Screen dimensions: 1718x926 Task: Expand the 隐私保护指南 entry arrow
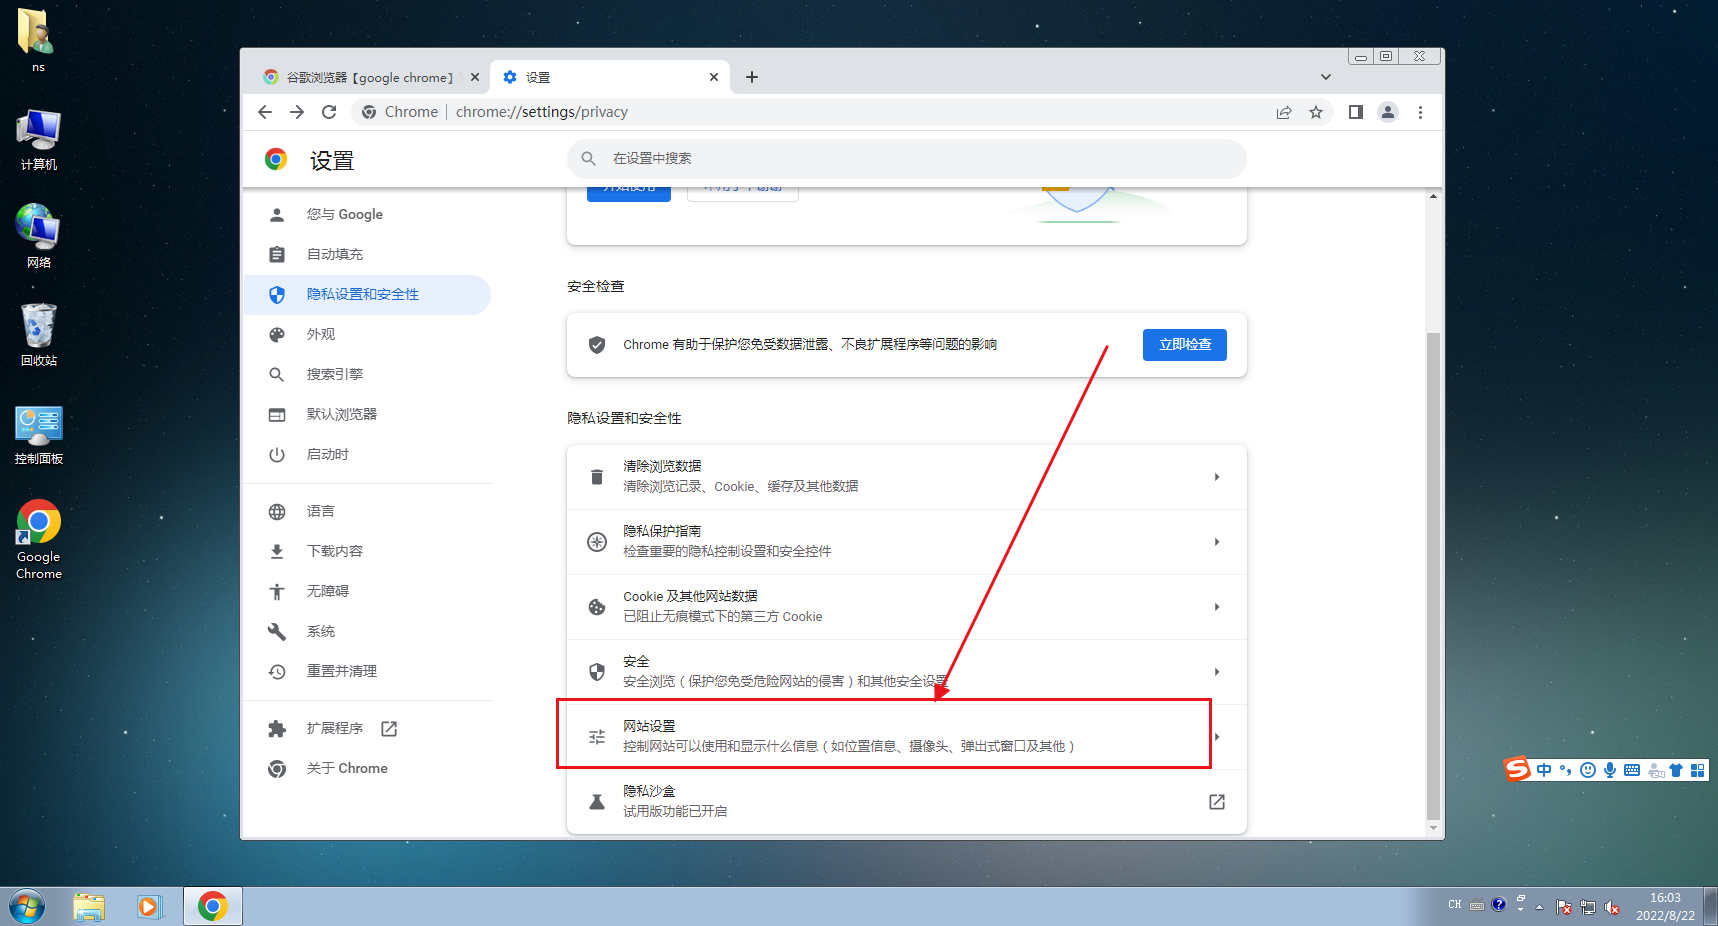1216,541
